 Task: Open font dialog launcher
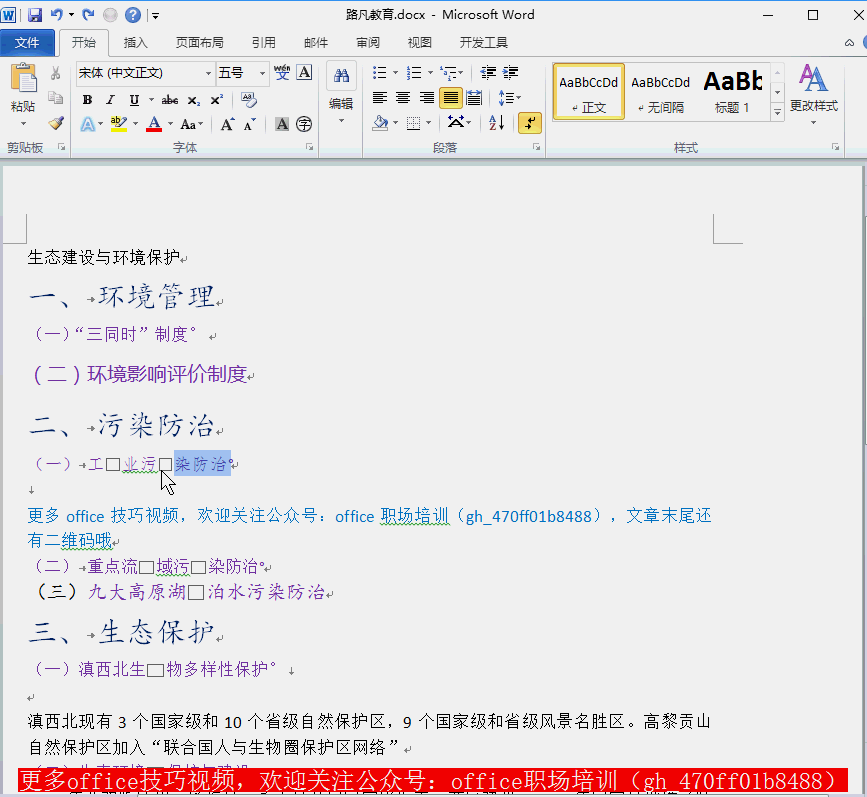(310, 147)
